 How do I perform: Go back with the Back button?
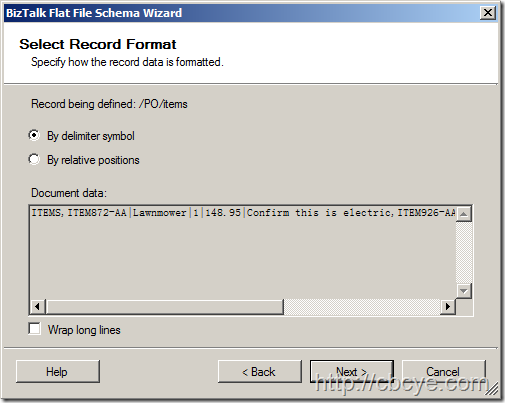pos(260,371)
